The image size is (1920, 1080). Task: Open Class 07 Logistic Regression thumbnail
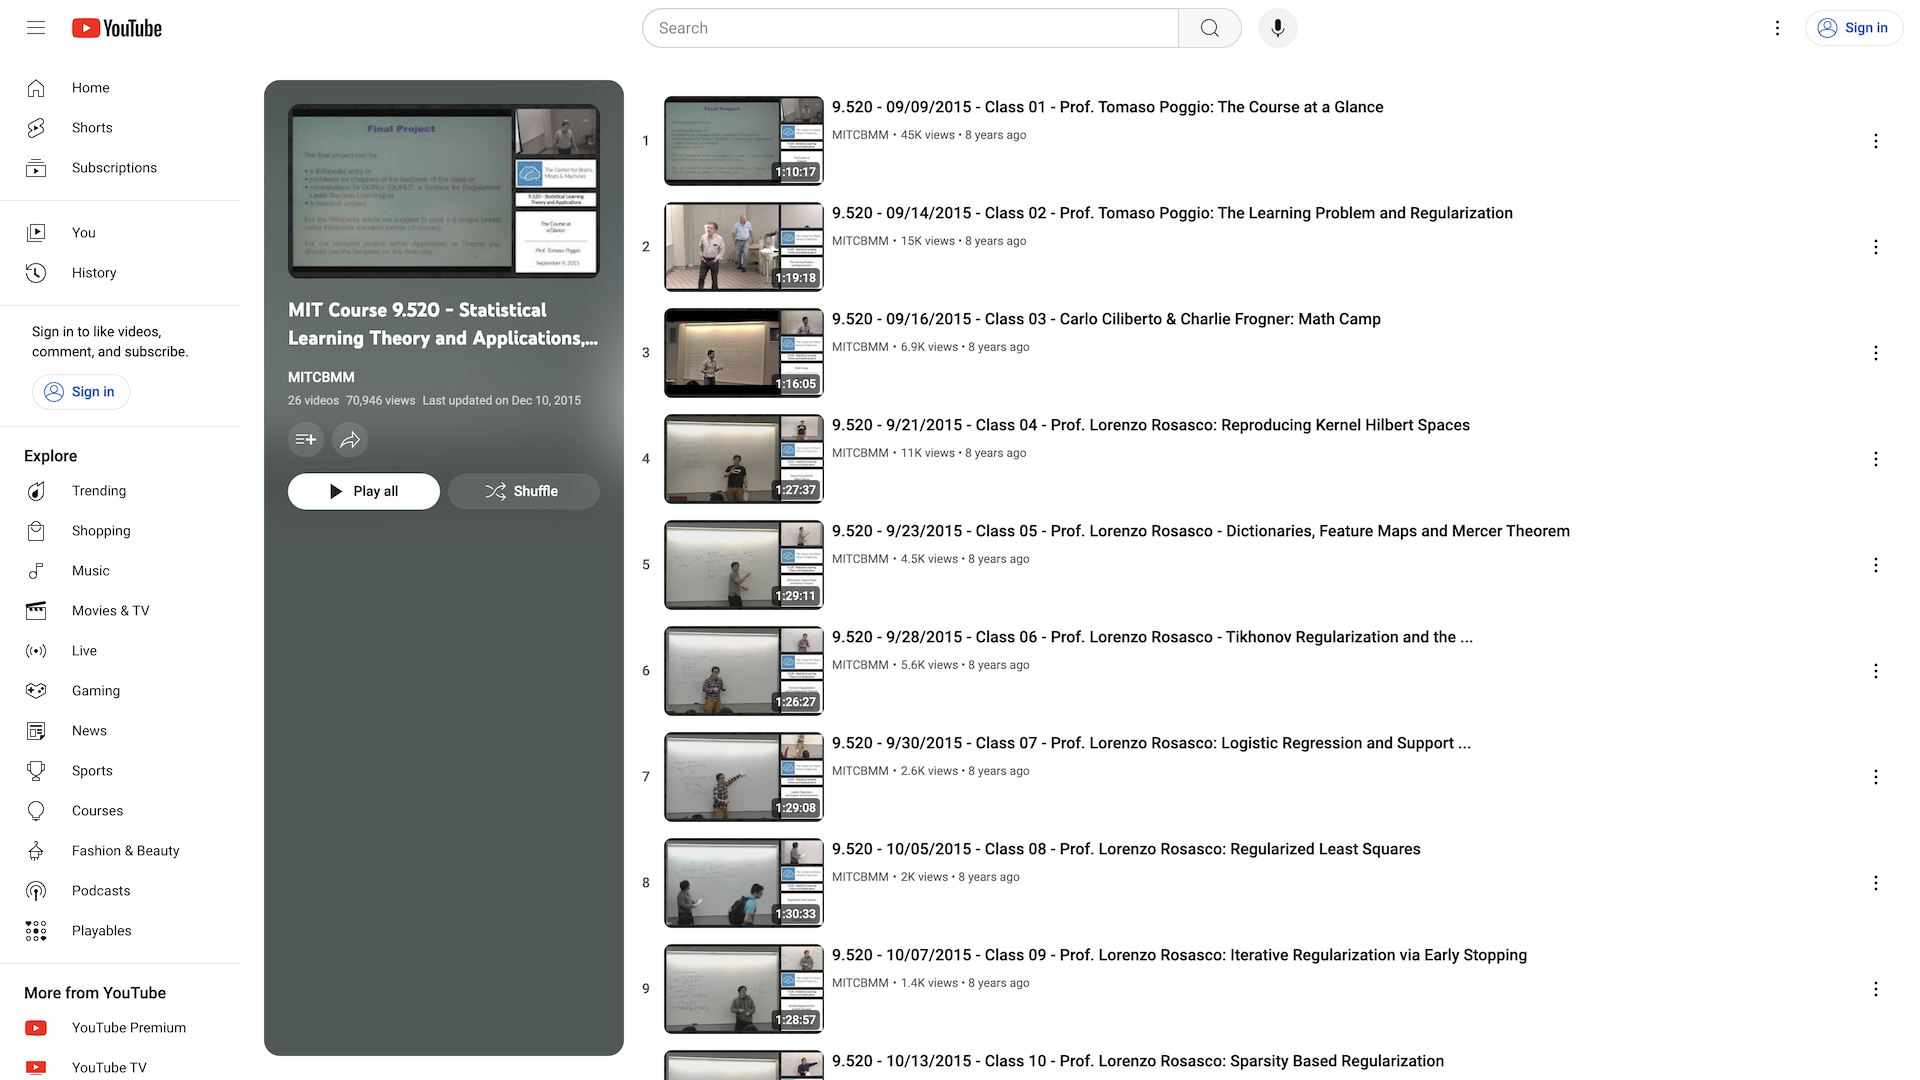pos(744,777)
